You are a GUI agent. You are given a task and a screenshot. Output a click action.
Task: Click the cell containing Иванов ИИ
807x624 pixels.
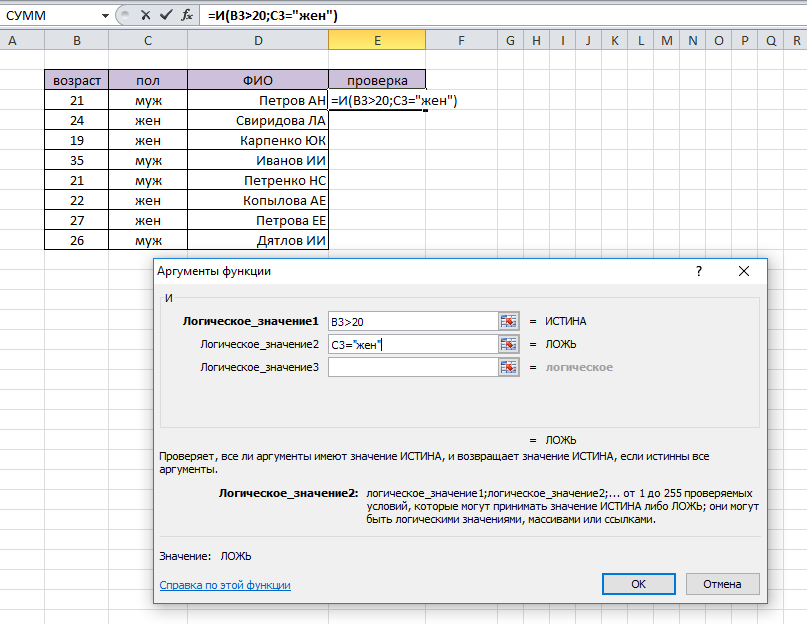(258, 160)
